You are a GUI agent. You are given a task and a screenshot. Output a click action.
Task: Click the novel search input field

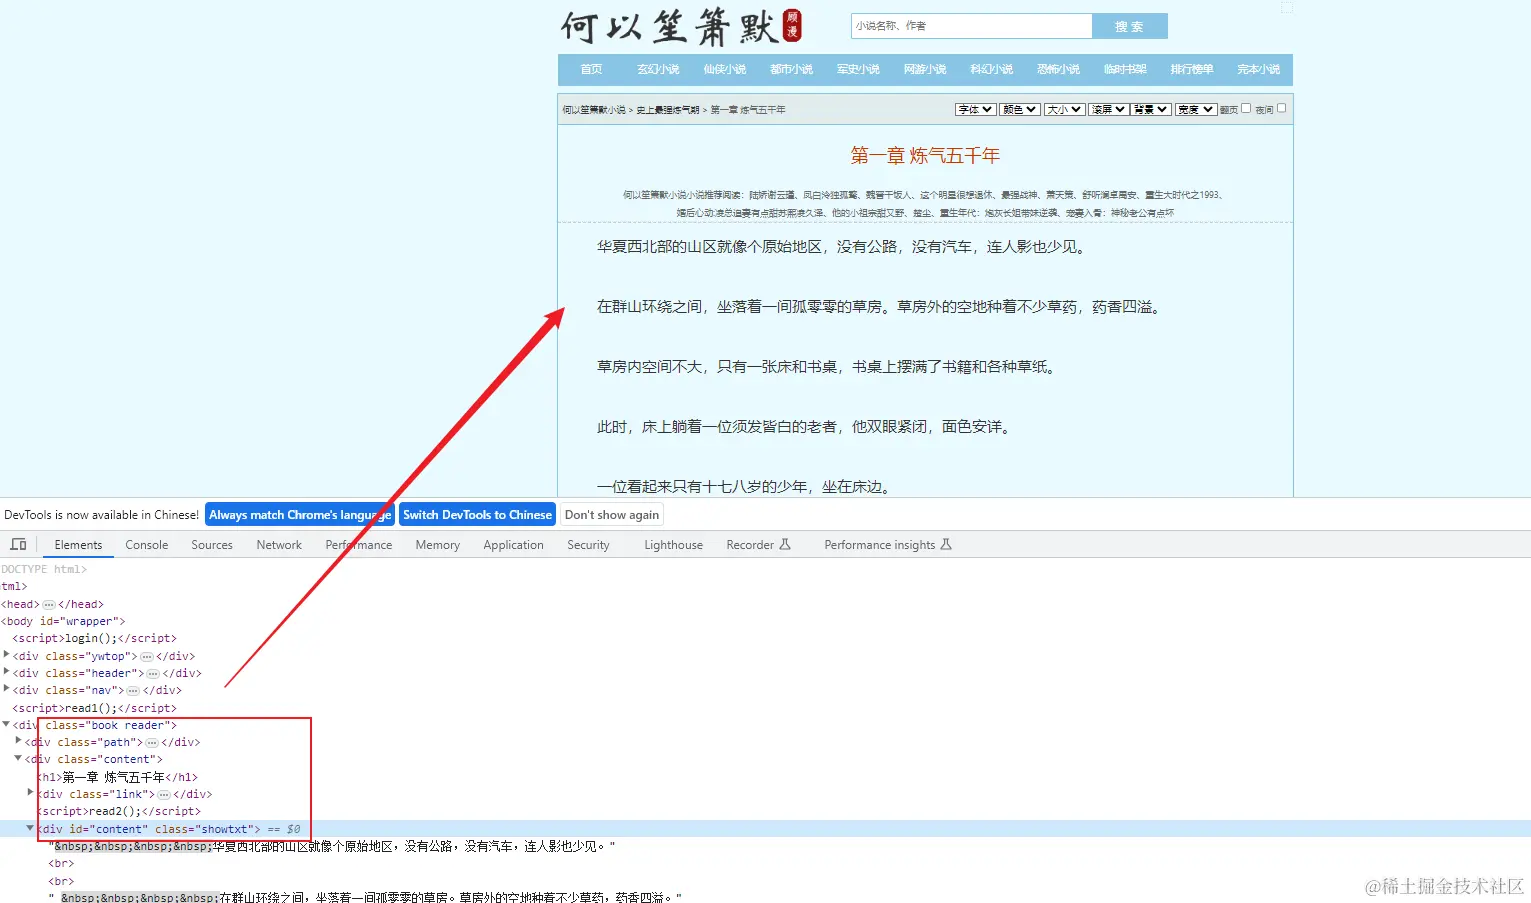[x=970, y=25]
